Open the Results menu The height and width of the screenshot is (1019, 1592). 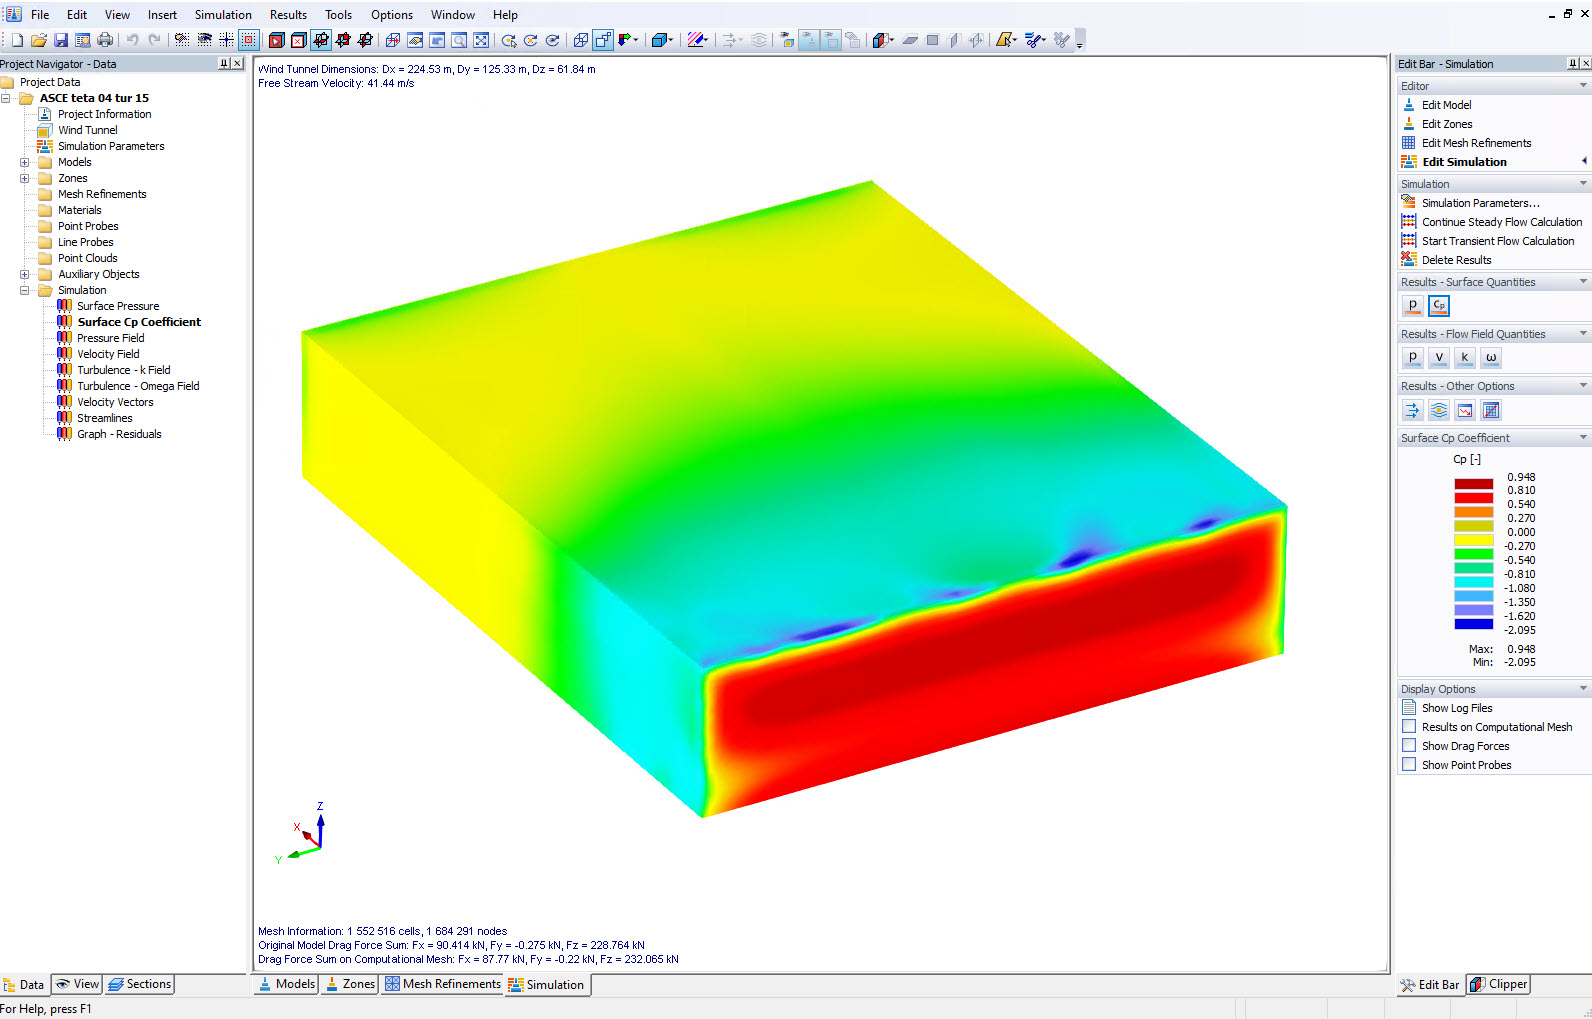pyautogui.click(x=288, y=15)
